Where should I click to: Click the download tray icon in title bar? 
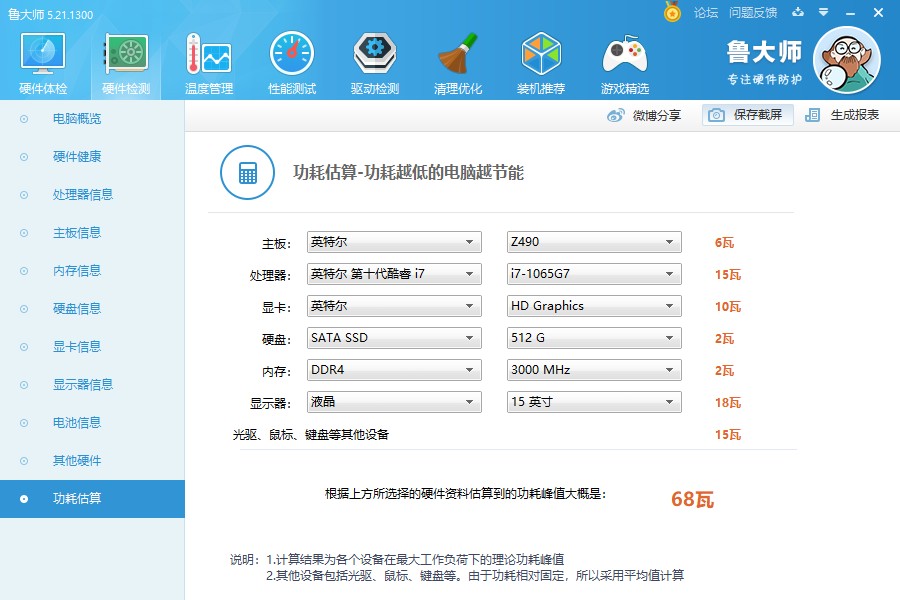pyautogui.click(x=798, y=12)
